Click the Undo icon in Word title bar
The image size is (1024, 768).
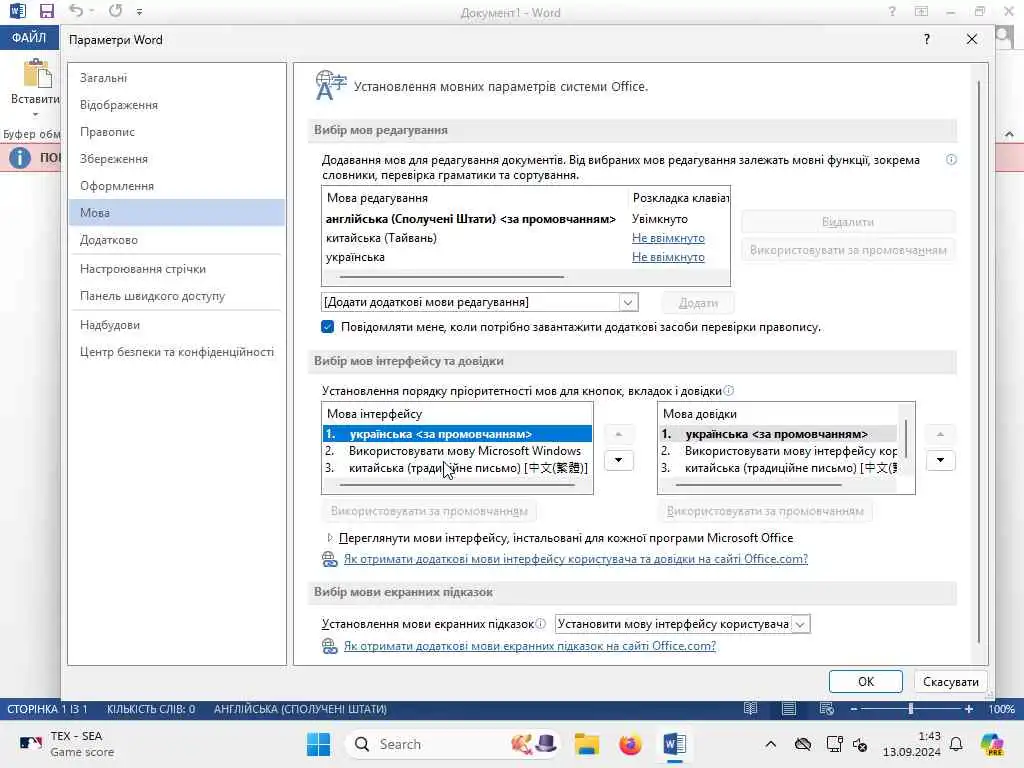[x=76, y=11]
